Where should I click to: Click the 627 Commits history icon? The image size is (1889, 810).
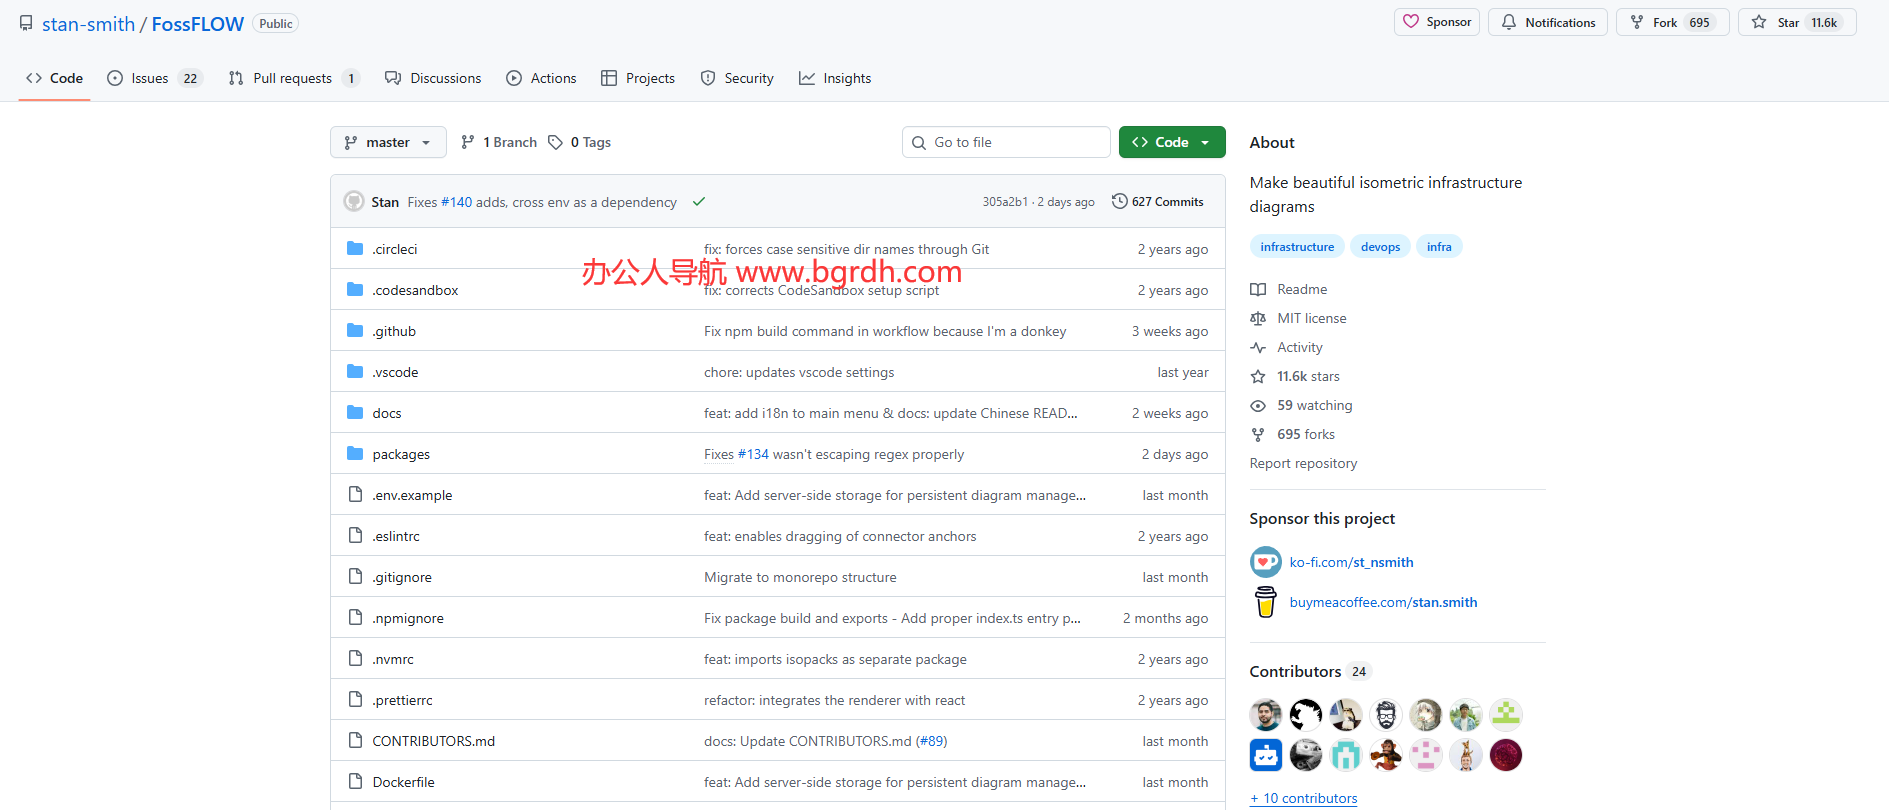click(x=1120, y=202)
